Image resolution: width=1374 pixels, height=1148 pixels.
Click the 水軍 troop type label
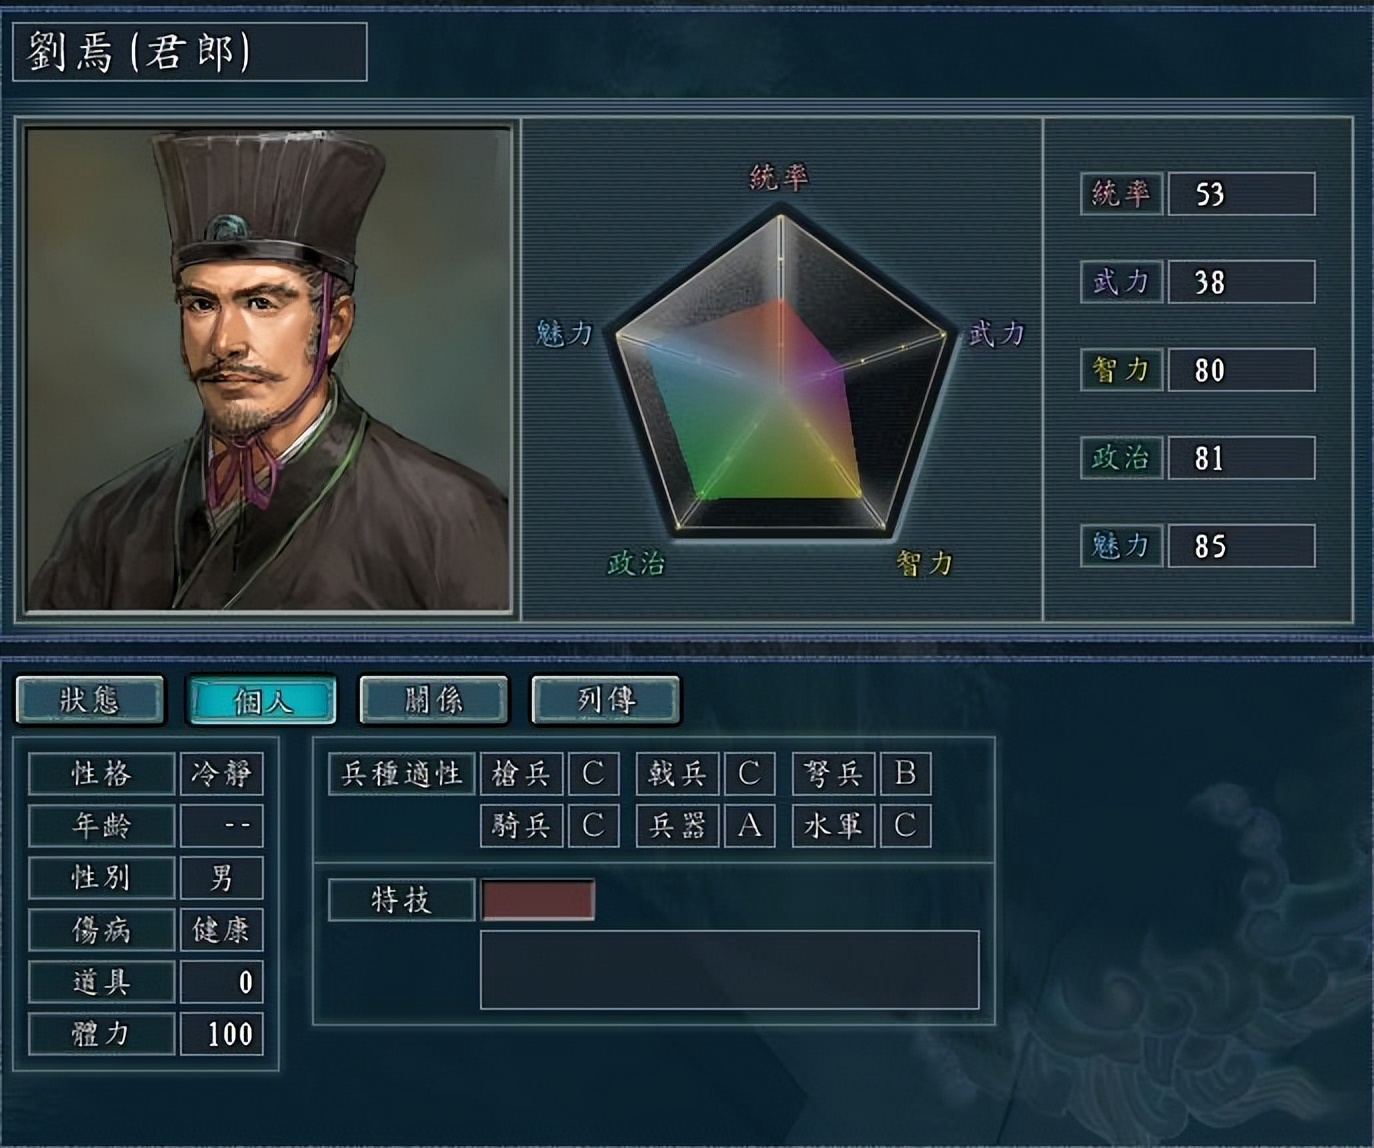833,826
